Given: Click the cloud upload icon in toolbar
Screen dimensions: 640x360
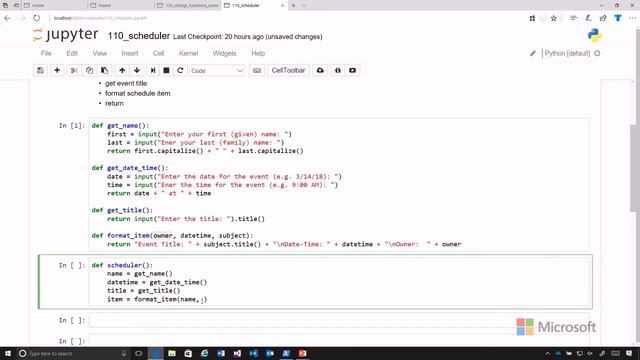Looking at the screenshot, I should (x=320, y=71).
